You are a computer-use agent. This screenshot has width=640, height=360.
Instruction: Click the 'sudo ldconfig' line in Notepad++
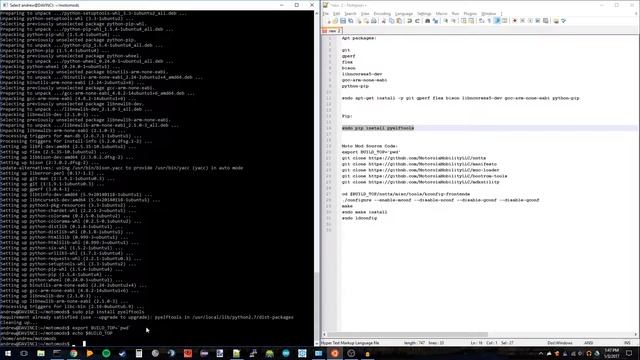click(359, 218)
